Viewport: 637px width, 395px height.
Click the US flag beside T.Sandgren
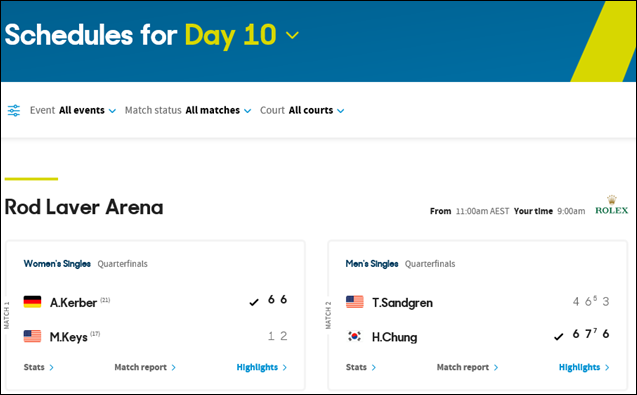(x=355, y=302)
